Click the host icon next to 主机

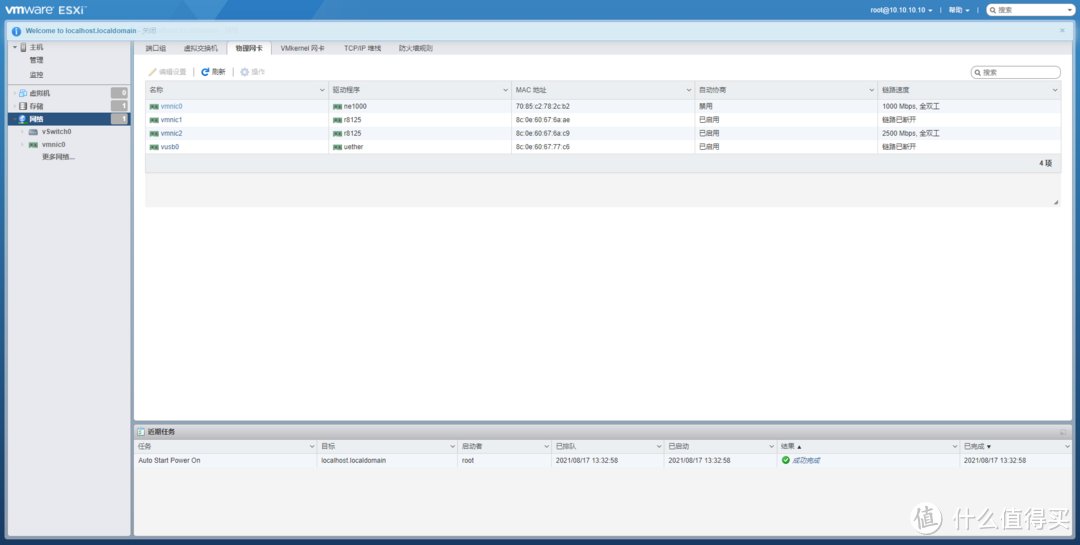(x=23, y=48)
